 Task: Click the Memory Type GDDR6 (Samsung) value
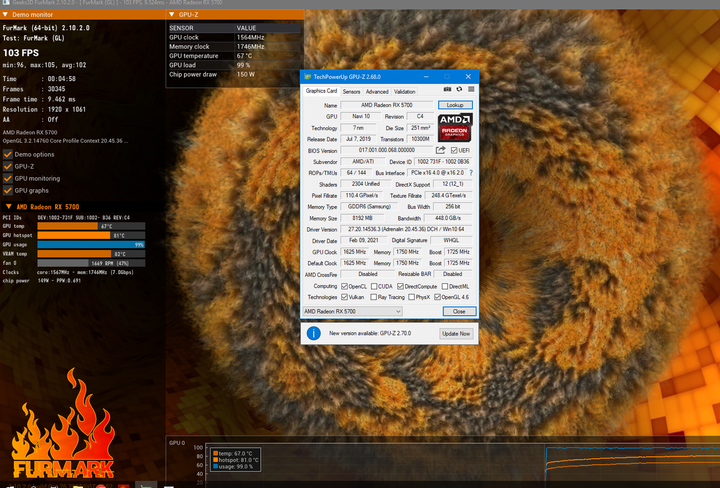[x=370, y=207]
